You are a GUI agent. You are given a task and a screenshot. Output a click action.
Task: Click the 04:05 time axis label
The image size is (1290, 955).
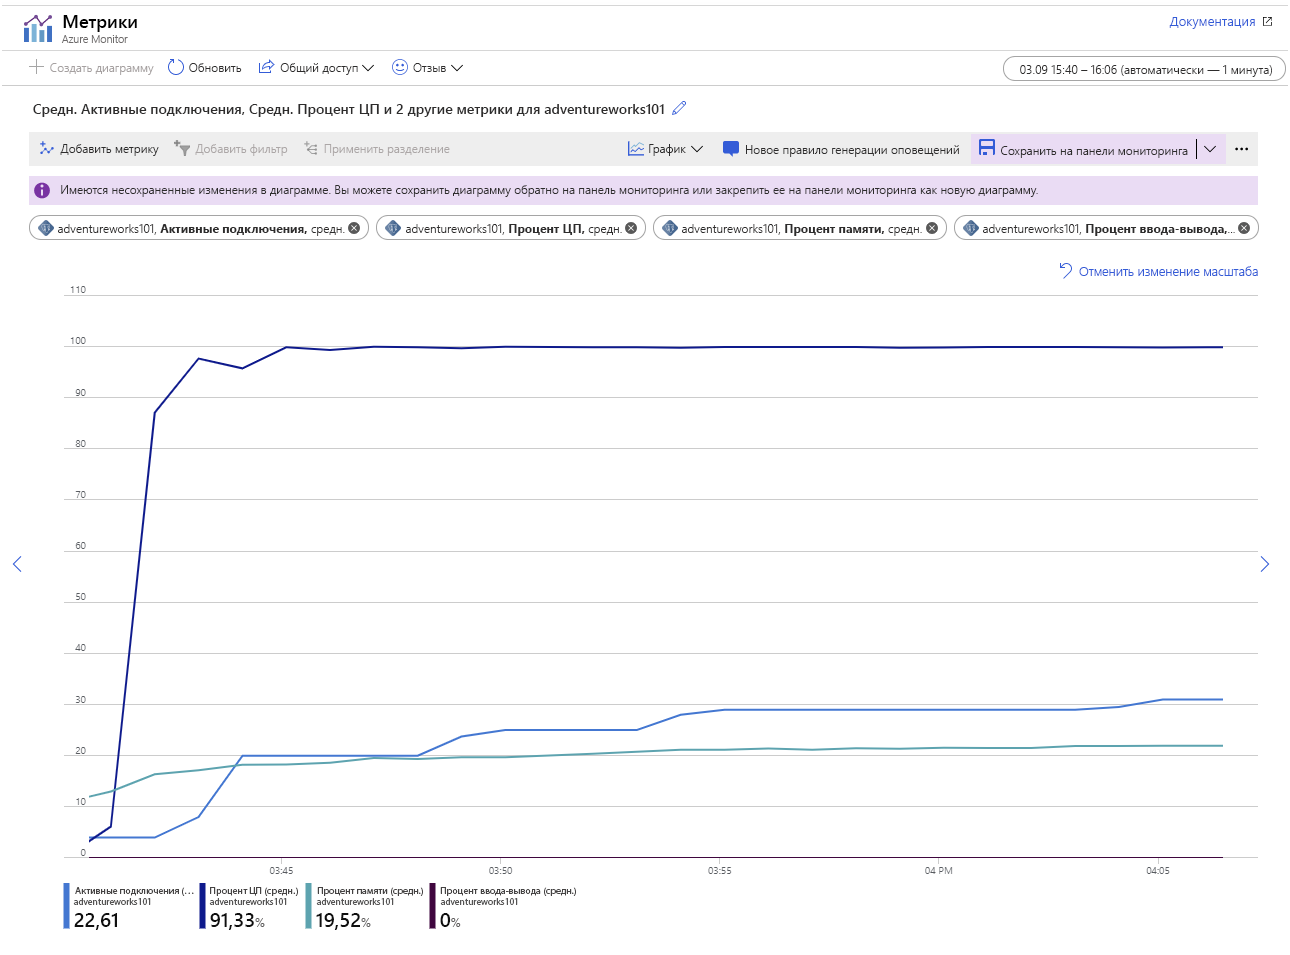pos(1157,870)
